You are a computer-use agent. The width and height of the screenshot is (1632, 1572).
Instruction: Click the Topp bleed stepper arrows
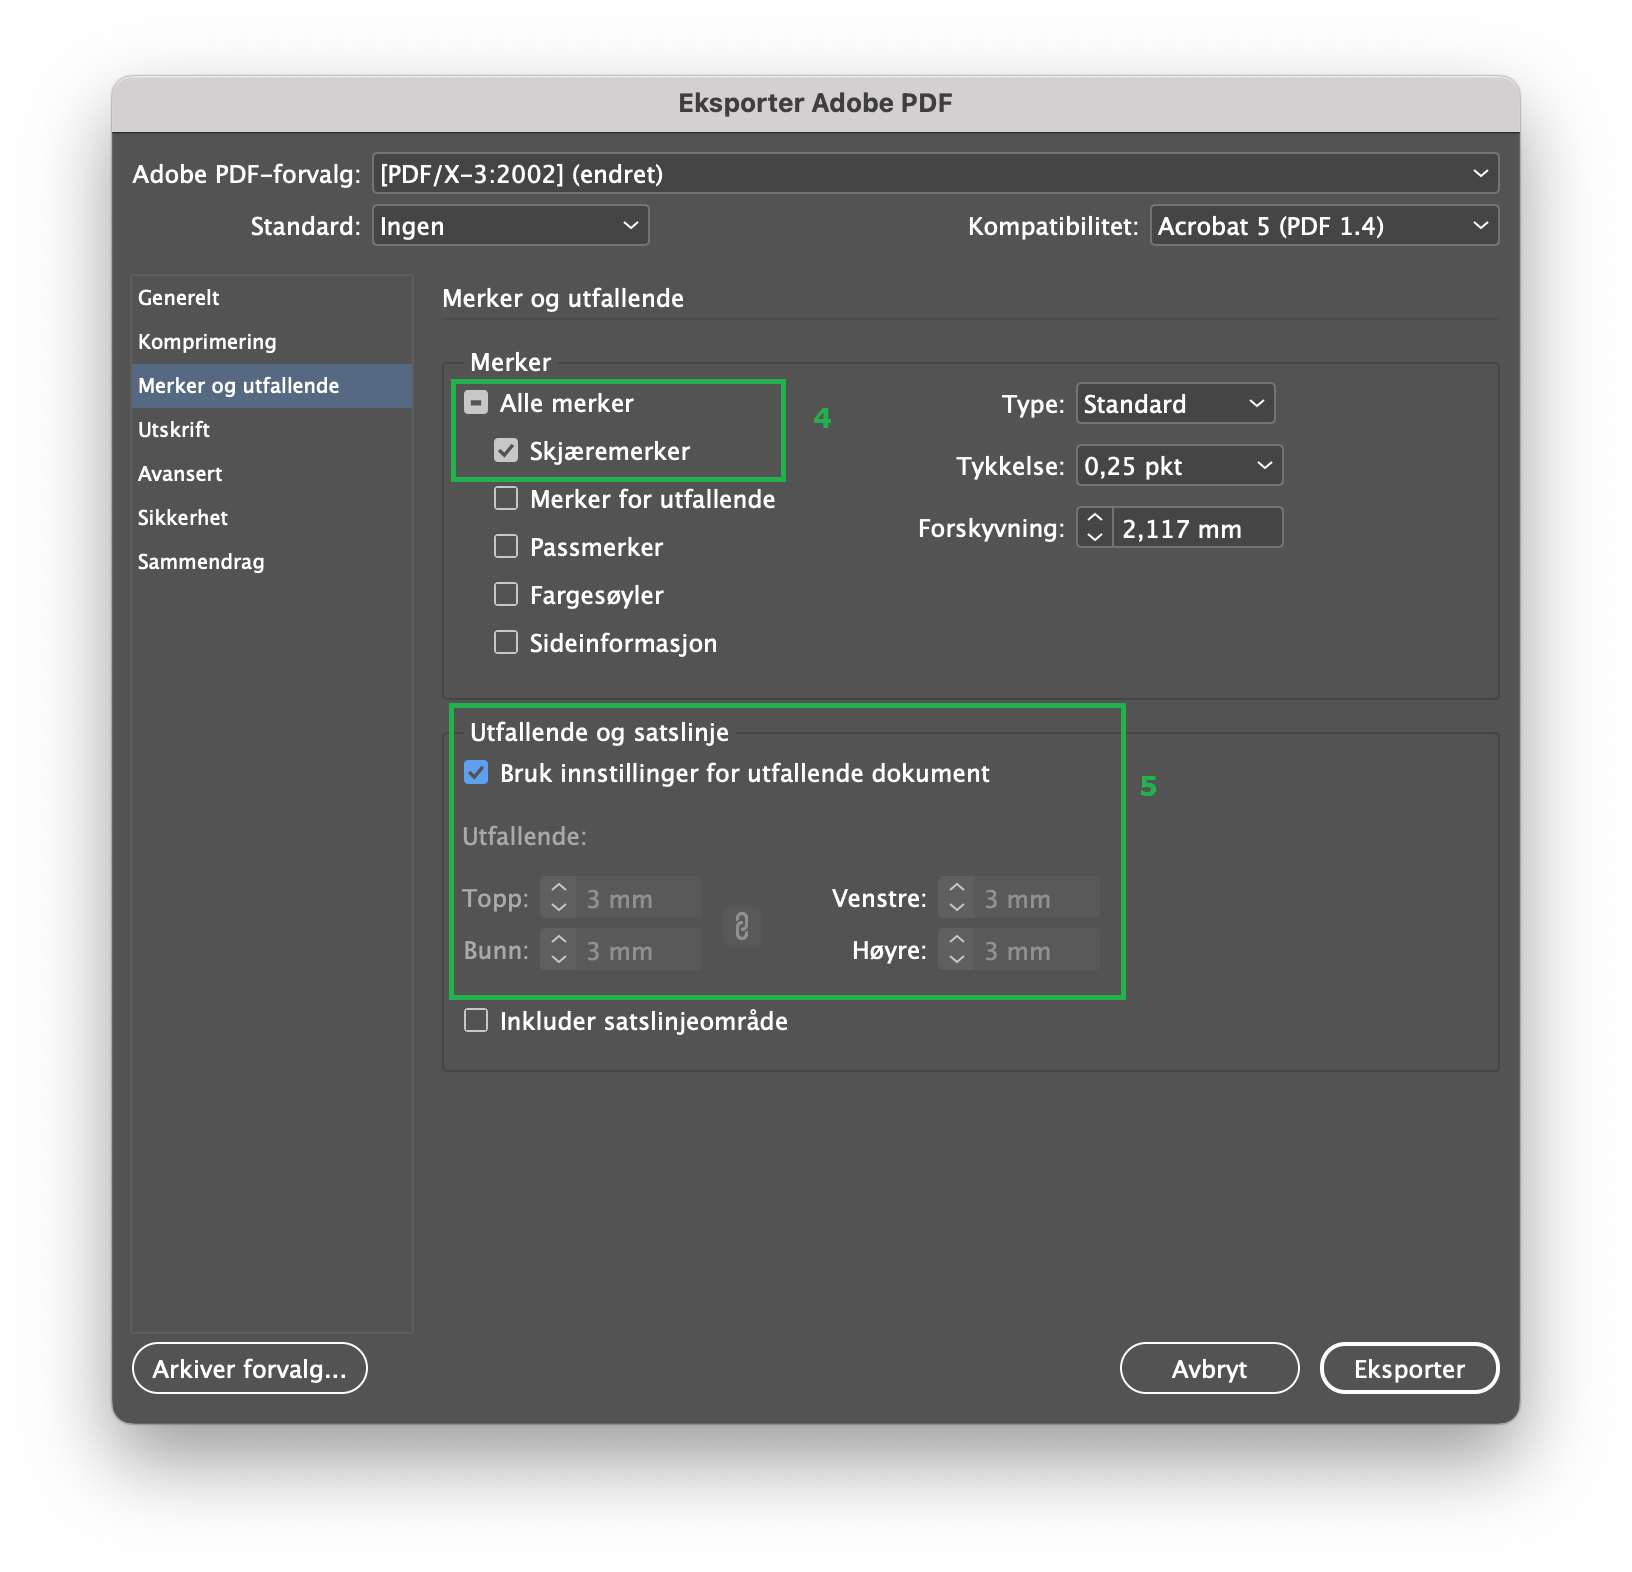pos(559,898)
